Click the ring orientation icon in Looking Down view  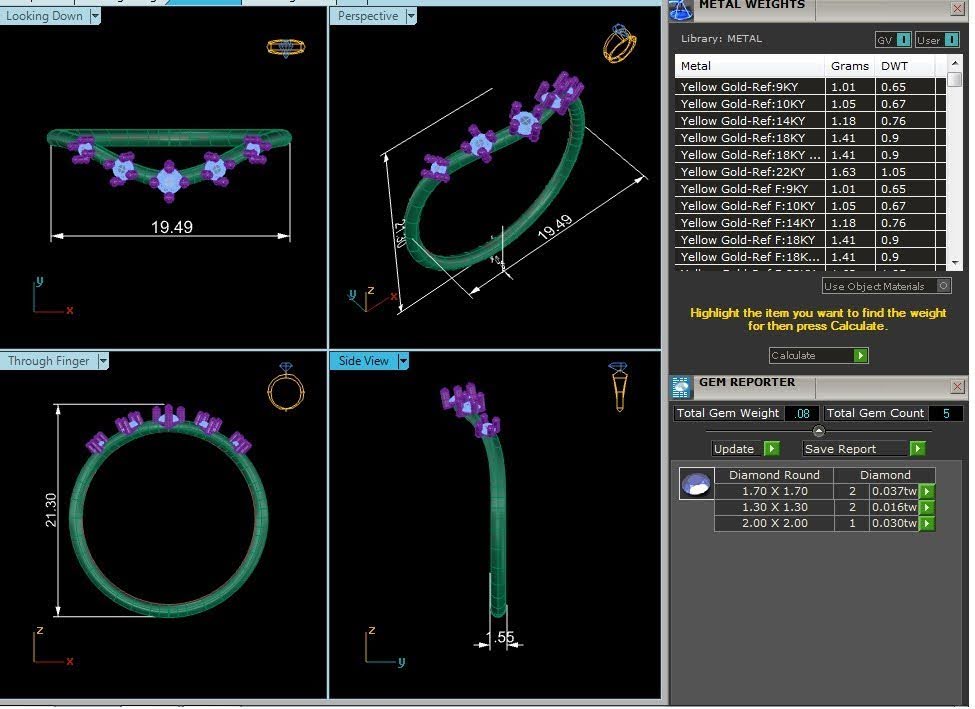pyautogui.click(x=286, y=47)
